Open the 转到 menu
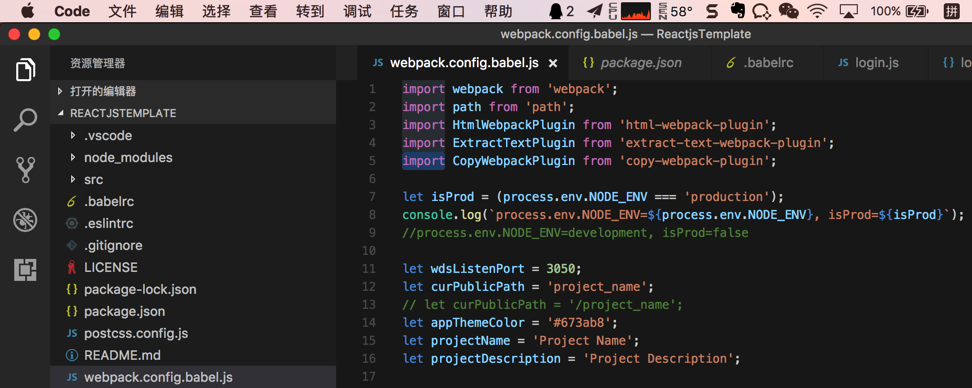972x388 pixels. click(x=311, y=11)
